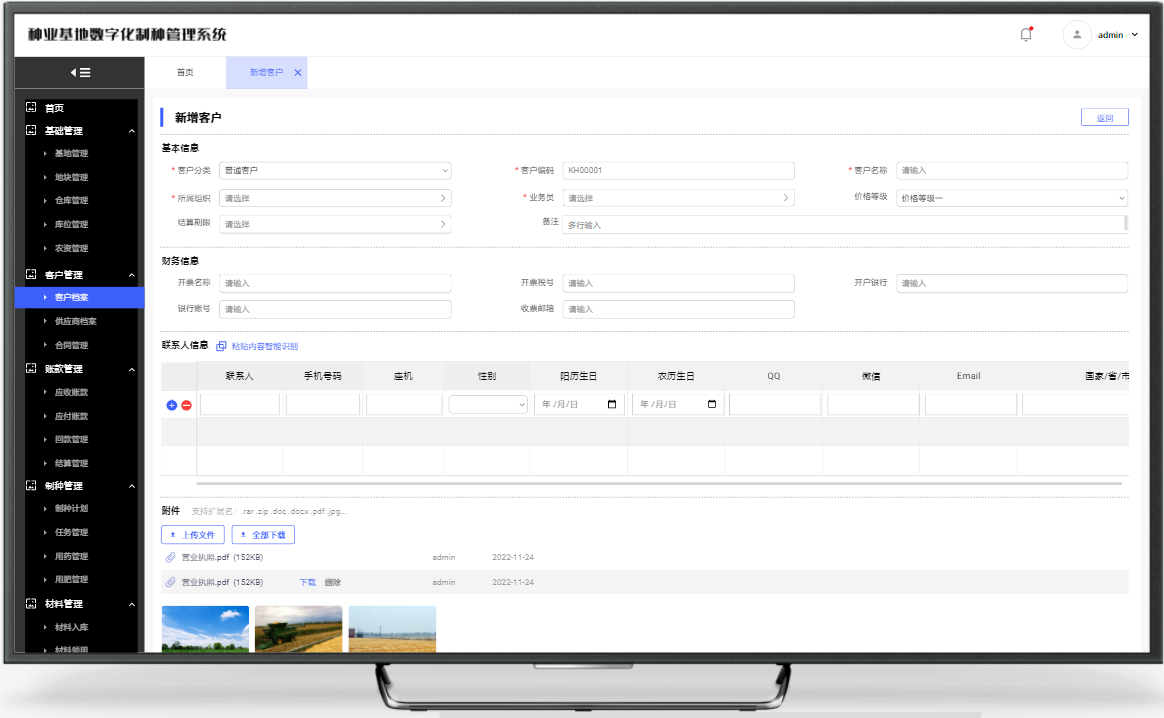Open calendar picker for 阳历生日 field
Image resolution: width=1164 pixels, height=718 pixels.
click(612, 405)
